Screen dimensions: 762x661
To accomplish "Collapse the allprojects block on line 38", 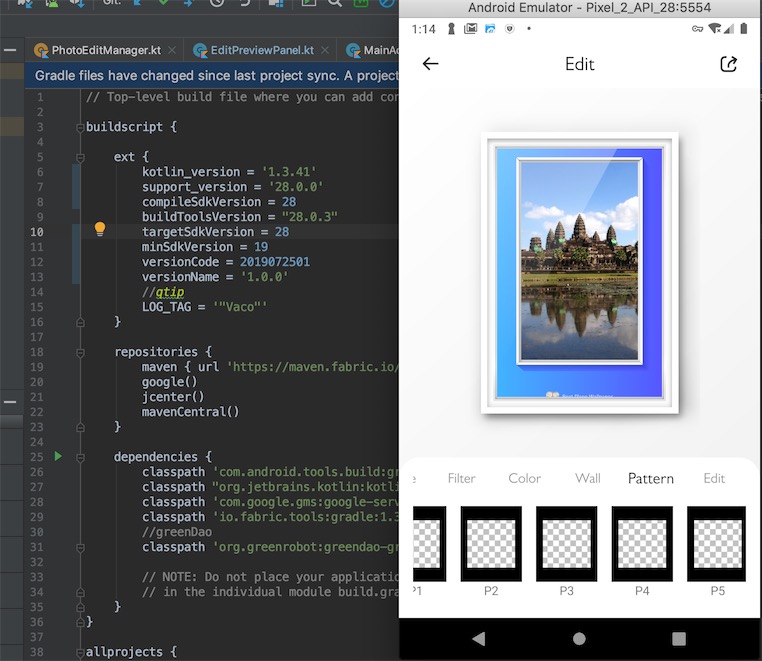I will (80, 653).
